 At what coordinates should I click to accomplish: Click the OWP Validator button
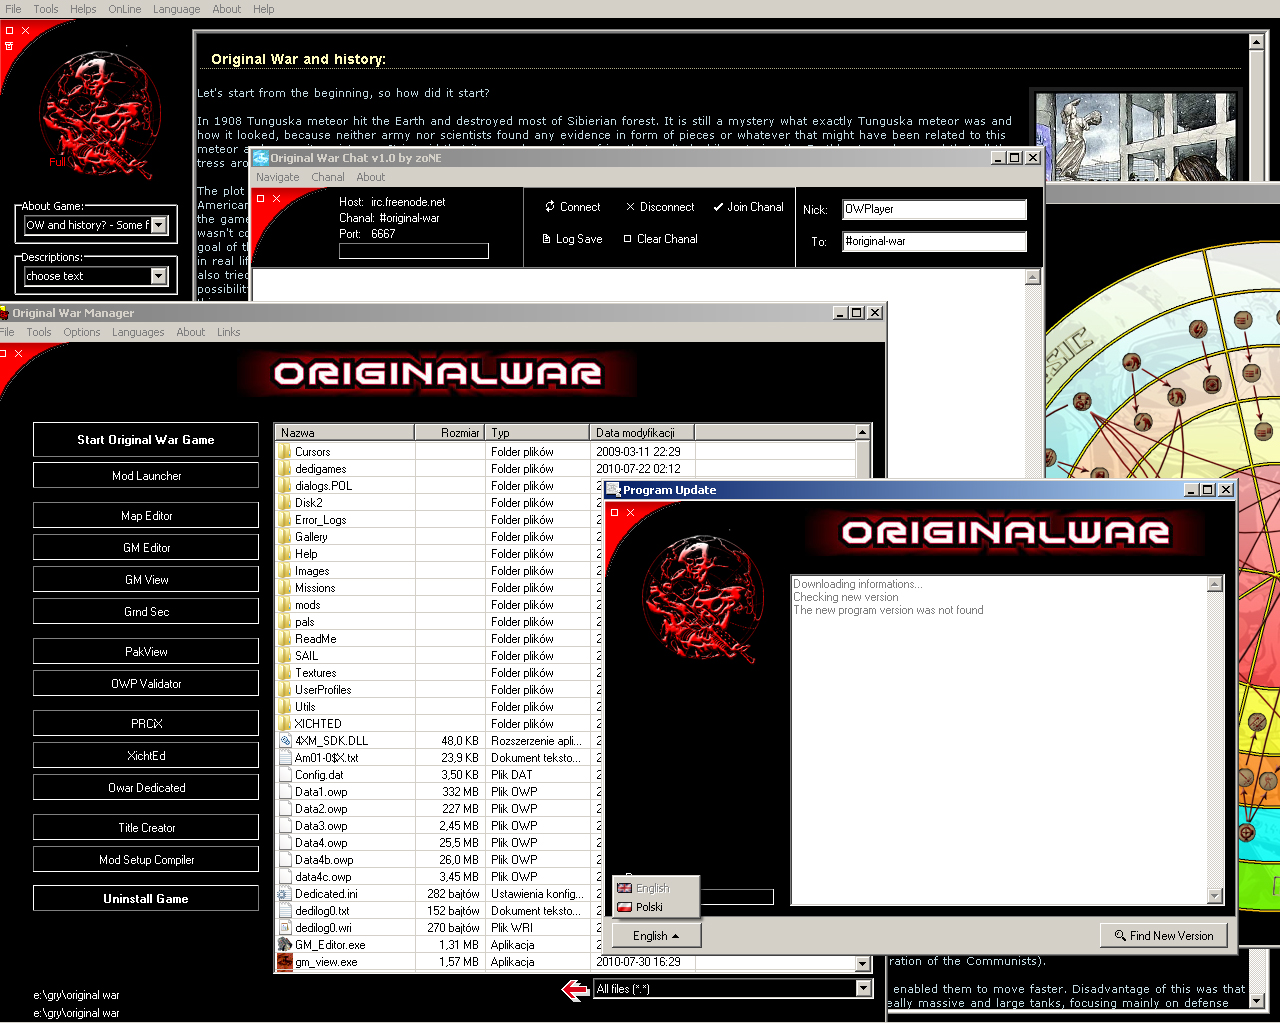146,684
